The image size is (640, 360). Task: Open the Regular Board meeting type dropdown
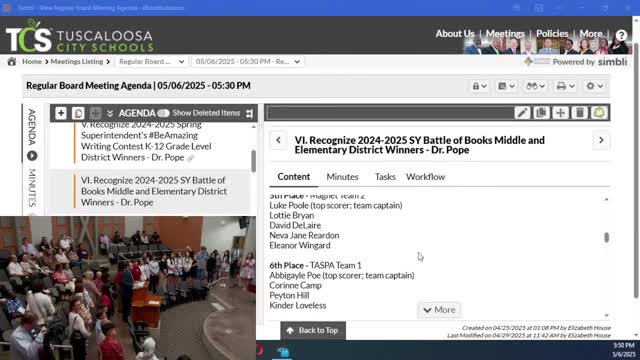point(151,62)
